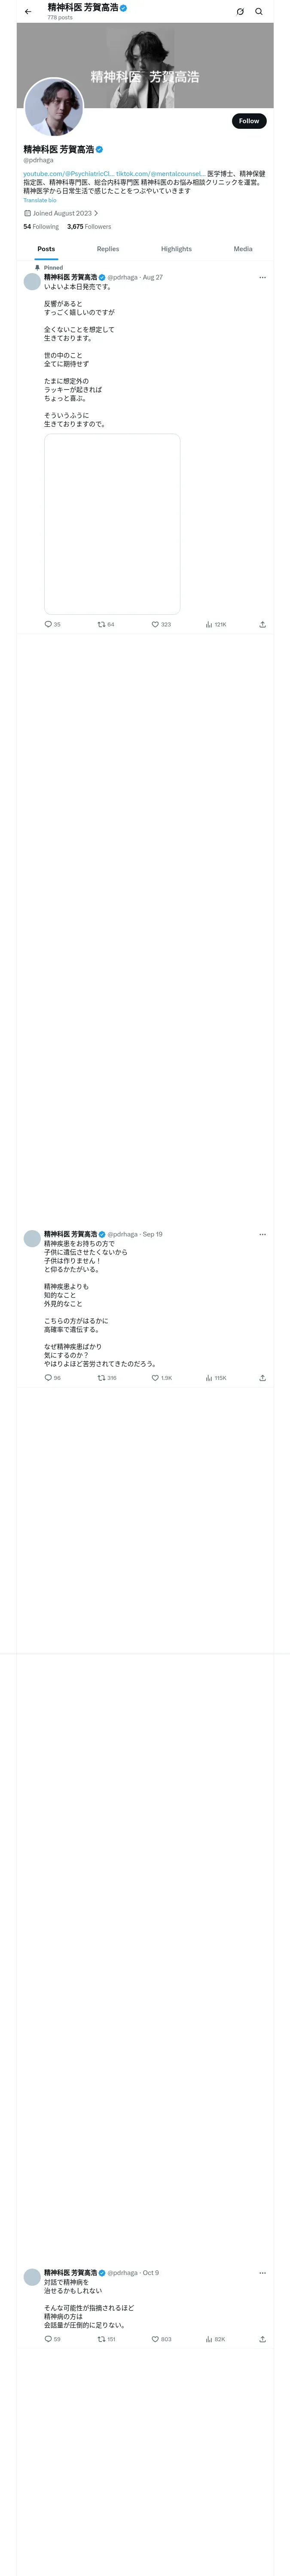This screenshot has height=2576, width=290.
Task: Switch to the Media tab
Action: point(243,249)
